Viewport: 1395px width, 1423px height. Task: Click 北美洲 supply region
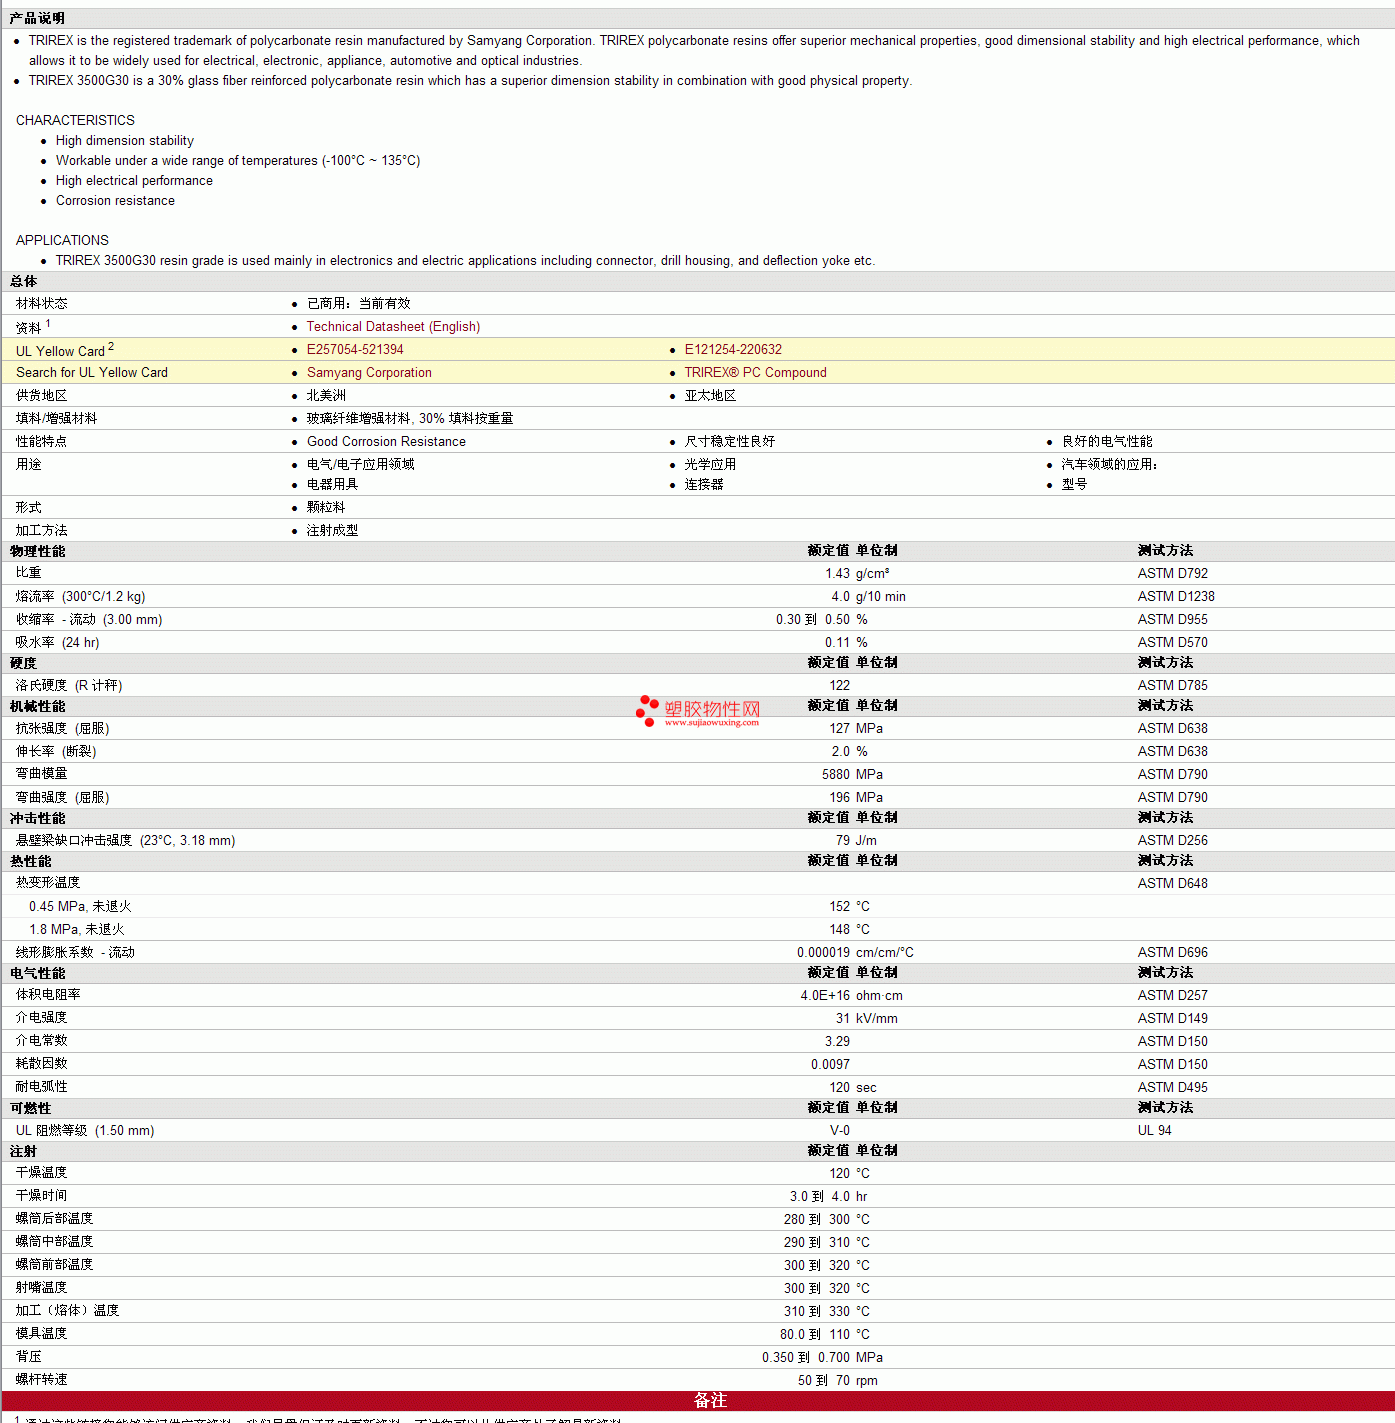pyautogui.click(x=326, y=396)
